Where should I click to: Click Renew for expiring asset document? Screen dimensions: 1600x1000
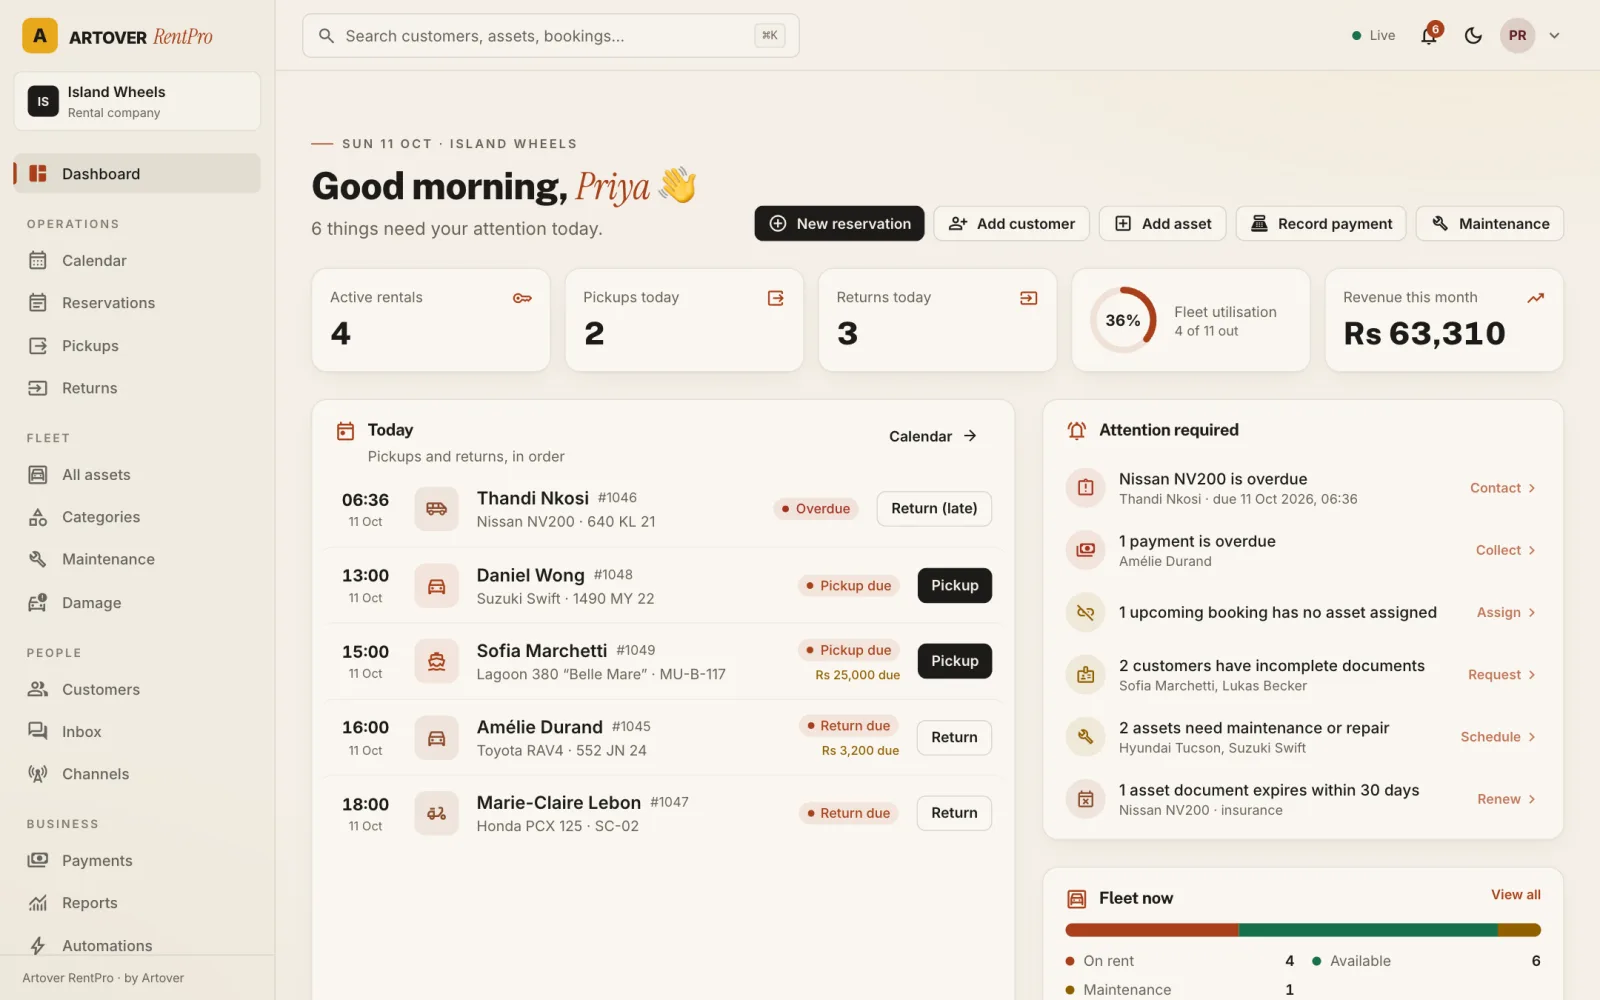[x=1506, y=799]
